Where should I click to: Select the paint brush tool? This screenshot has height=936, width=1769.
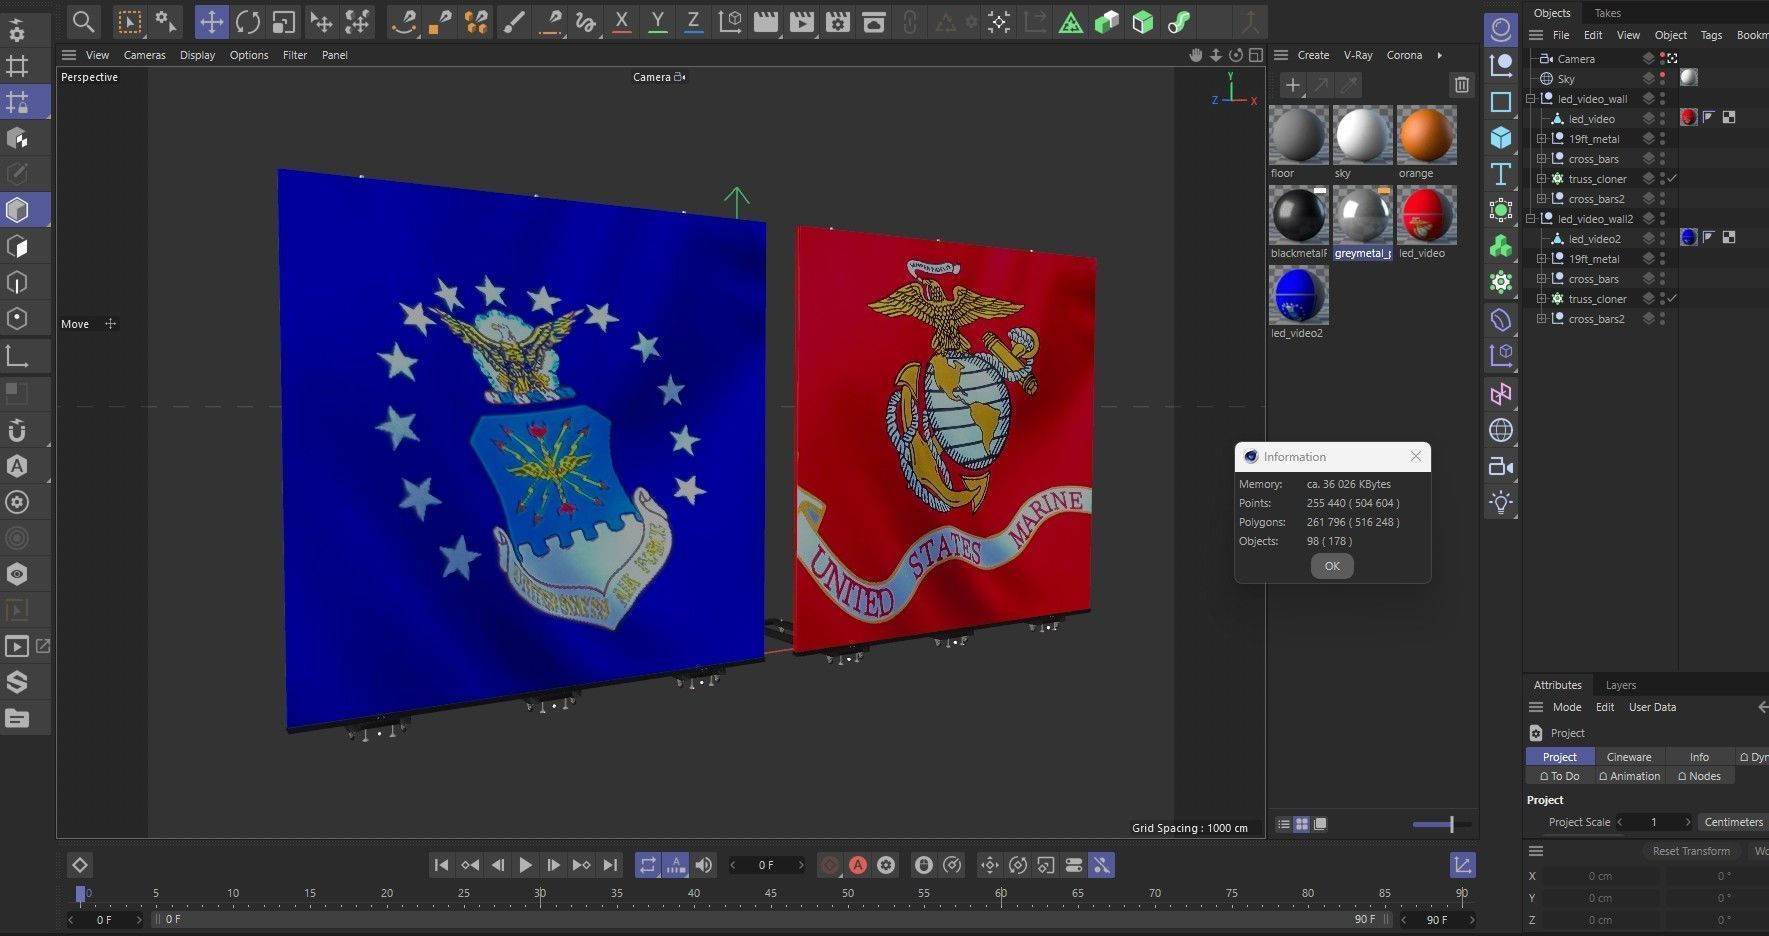tap(513, 22)
